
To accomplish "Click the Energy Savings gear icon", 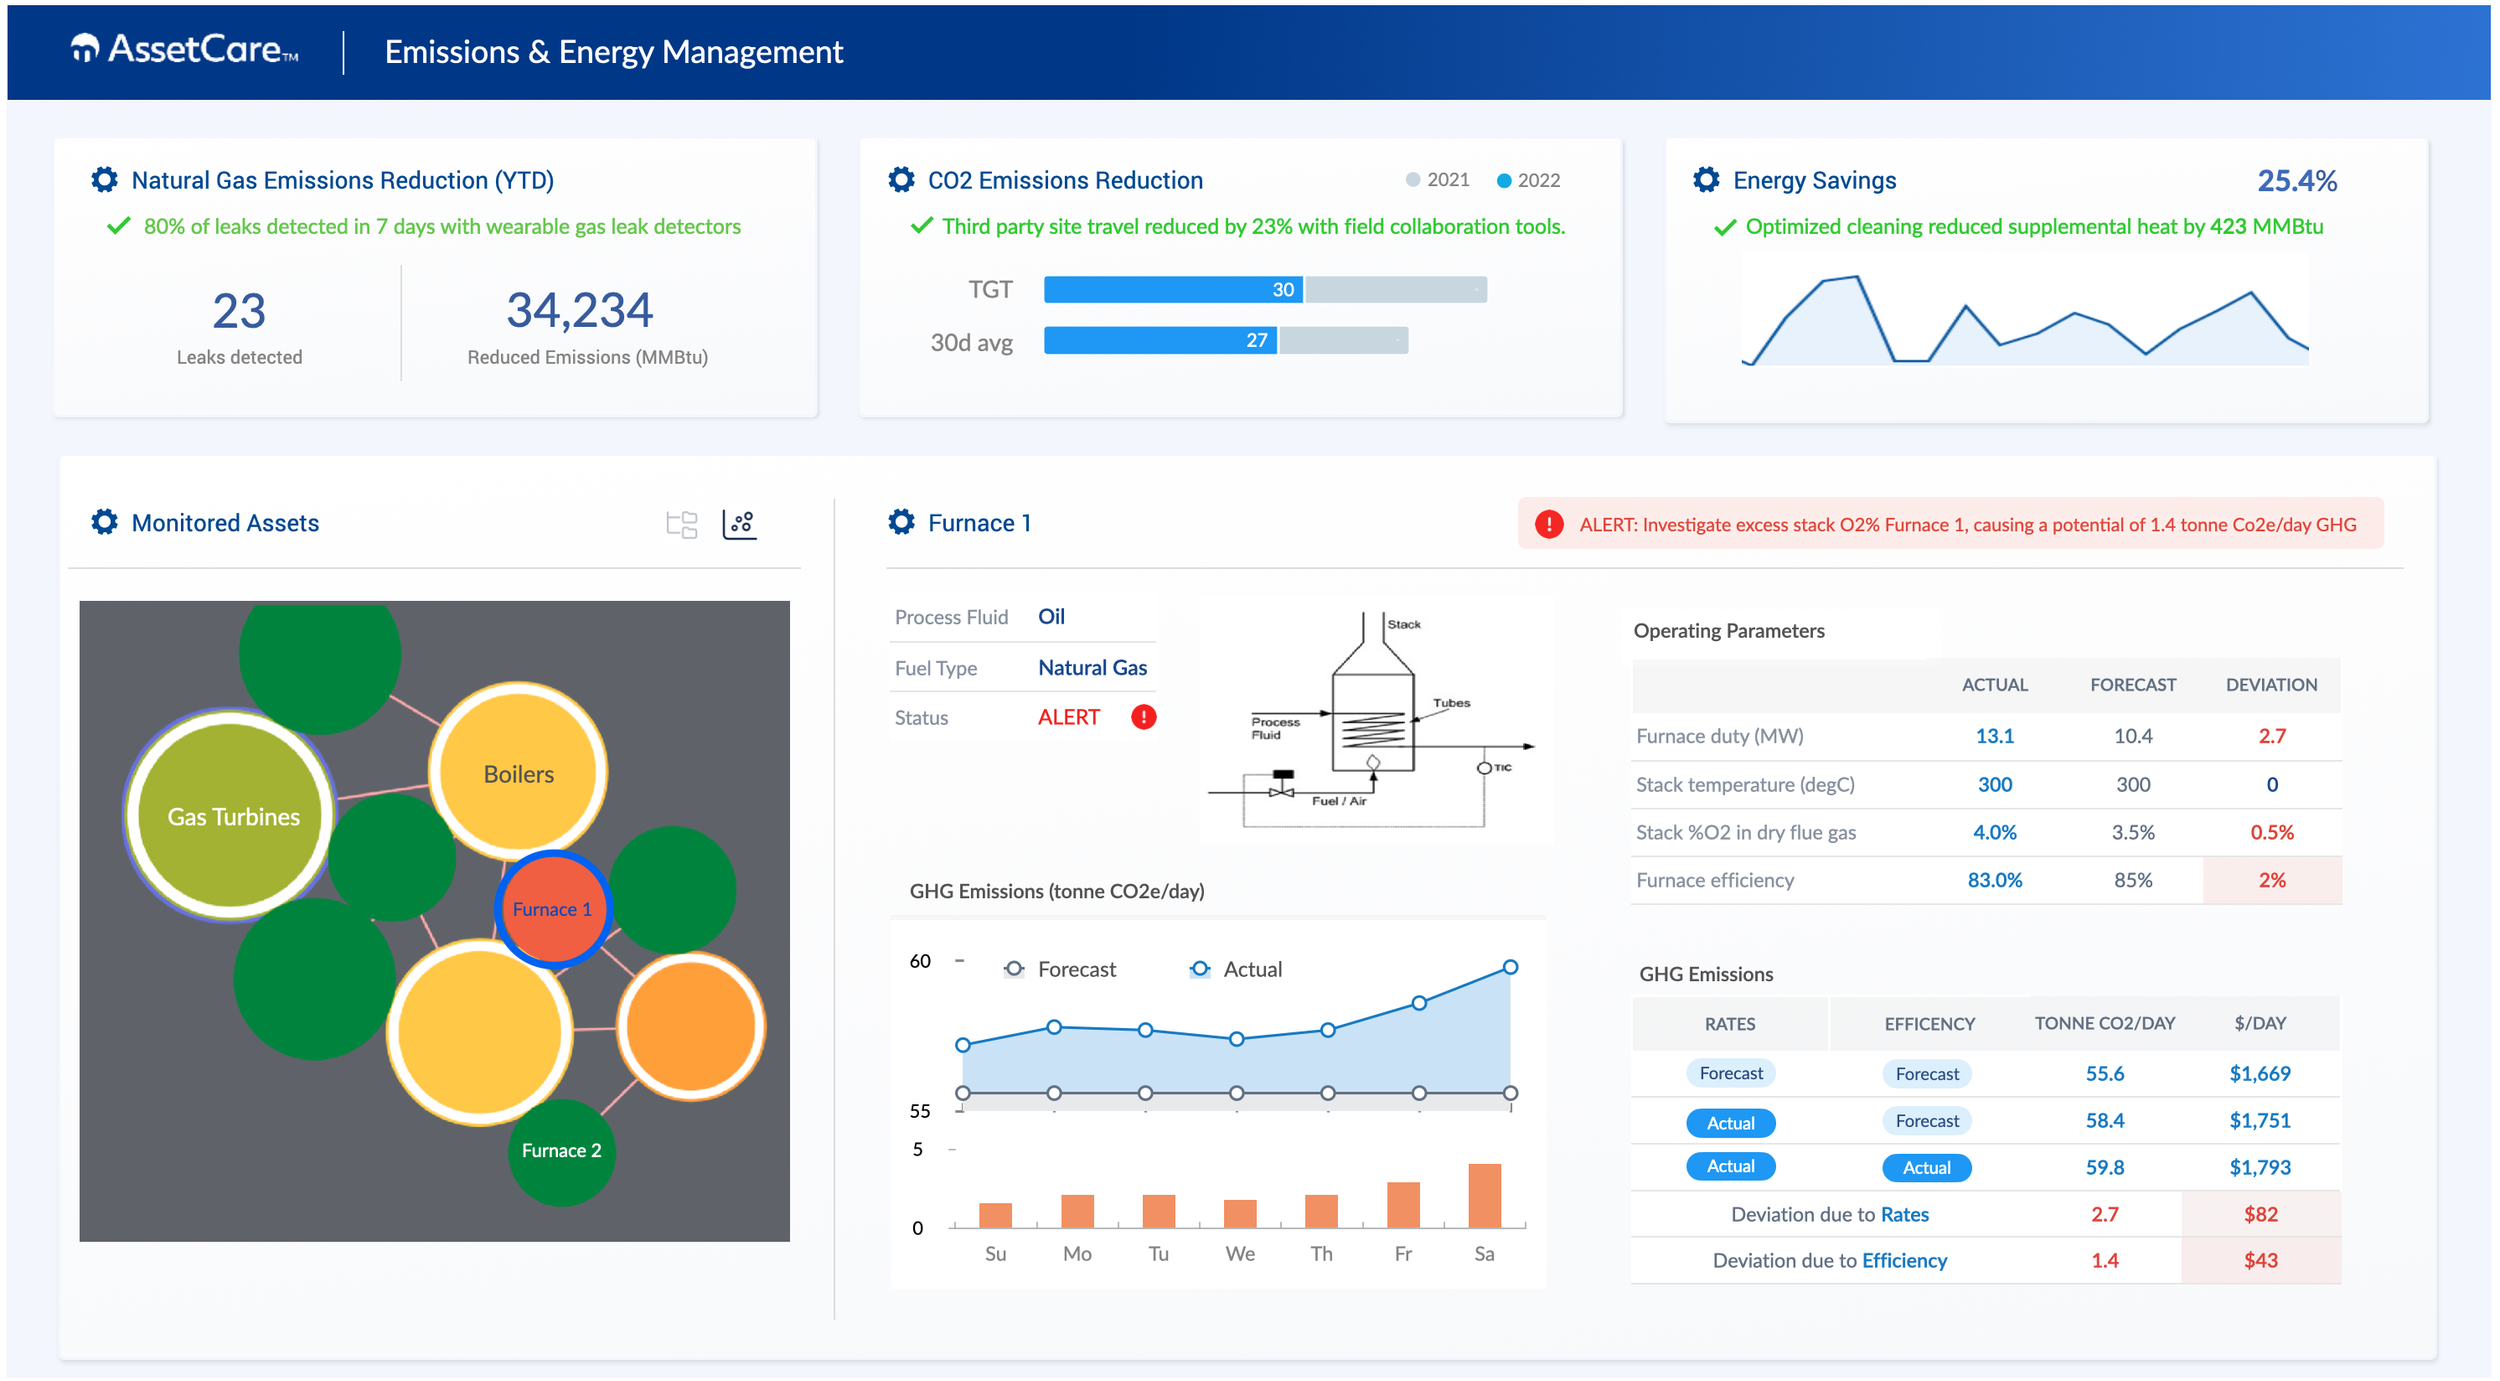I will [x=1706, y=180].
